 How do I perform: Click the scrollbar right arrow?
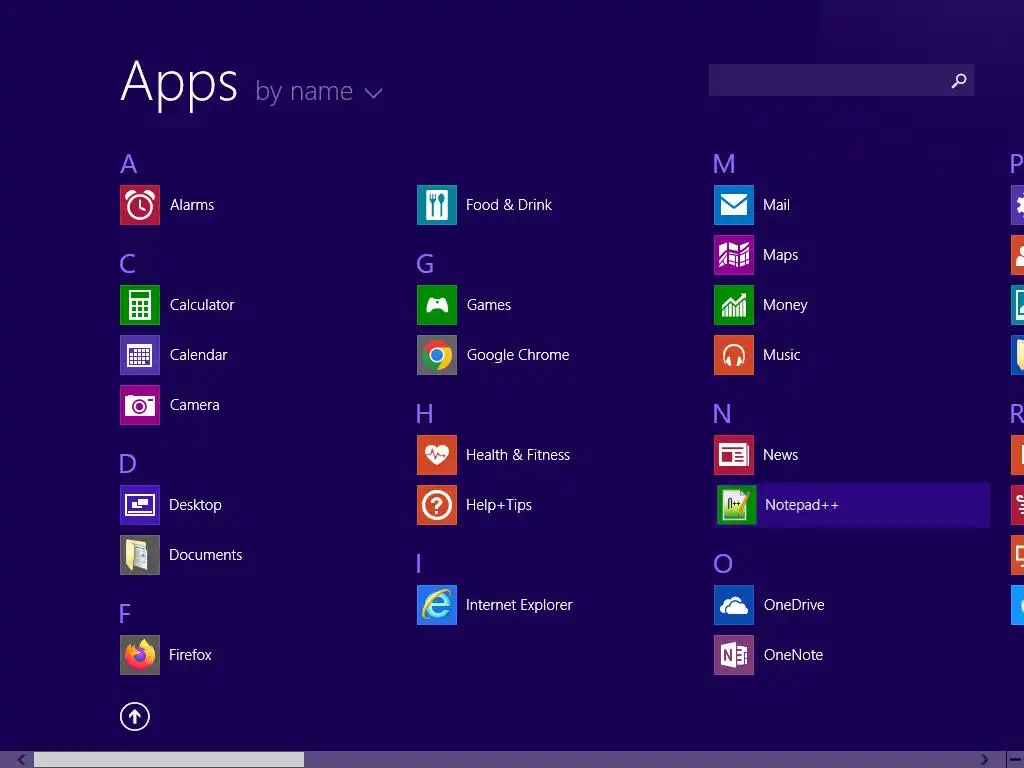(984, 760)
